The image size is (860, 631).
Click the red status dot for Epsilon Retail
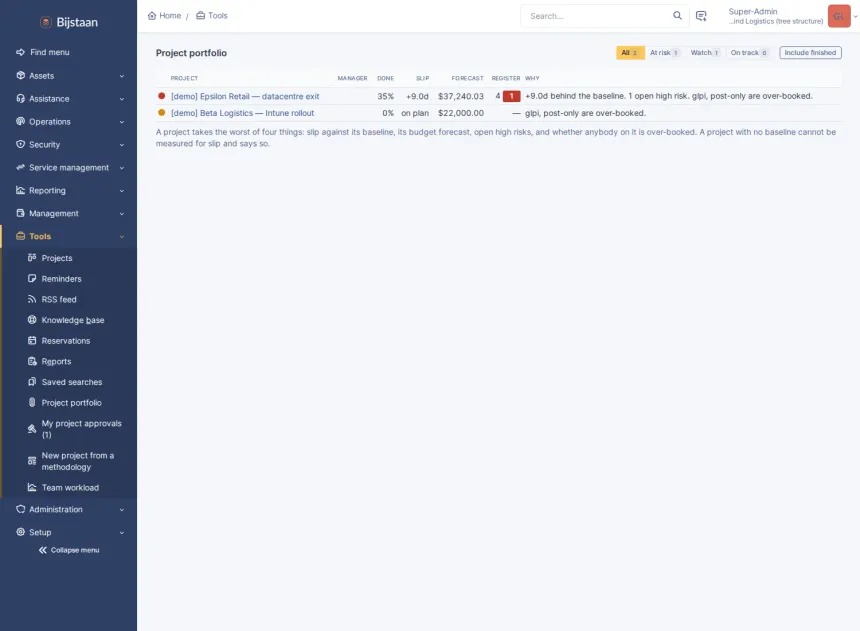click(161, 96)
